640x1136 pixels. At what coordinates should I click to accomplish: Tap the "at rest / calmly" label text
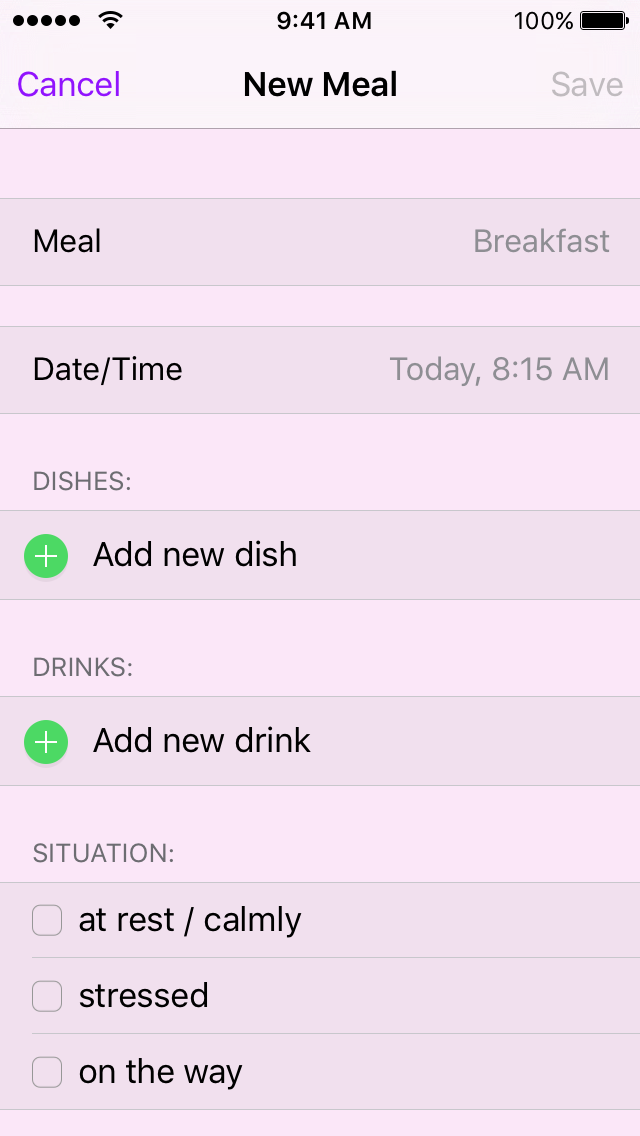190,920
